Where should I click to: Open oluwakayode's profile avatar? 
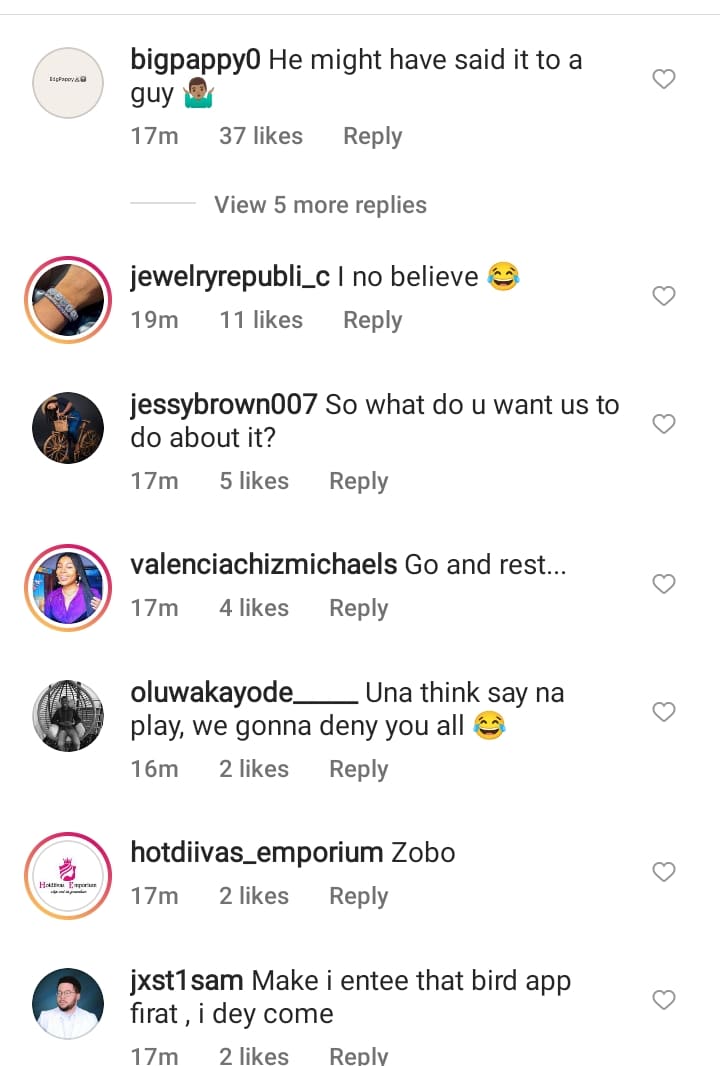(68, 716)
